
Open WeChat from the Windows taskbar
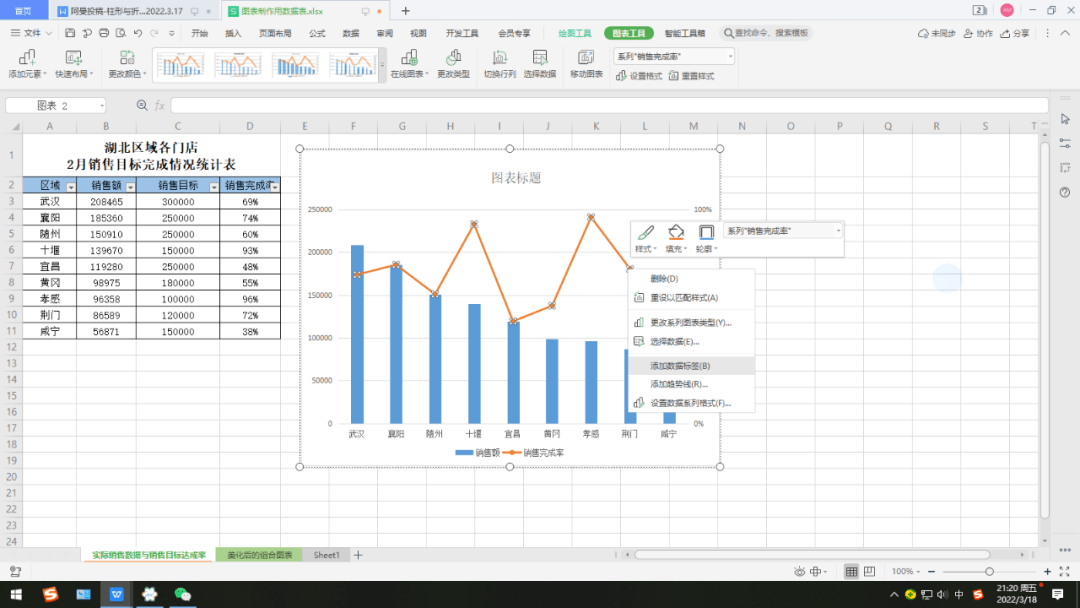[x=182, y=594]
